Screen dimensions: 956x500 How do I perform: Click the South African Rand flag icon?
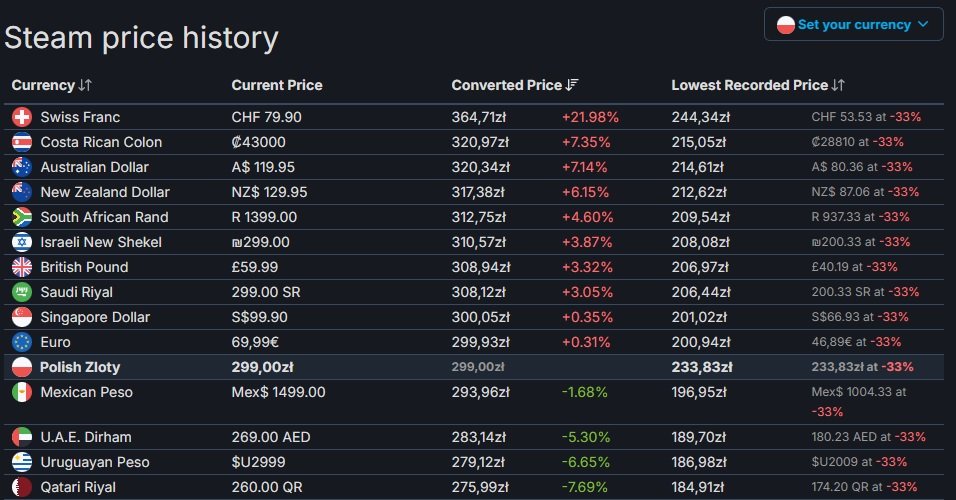point(22,217)
